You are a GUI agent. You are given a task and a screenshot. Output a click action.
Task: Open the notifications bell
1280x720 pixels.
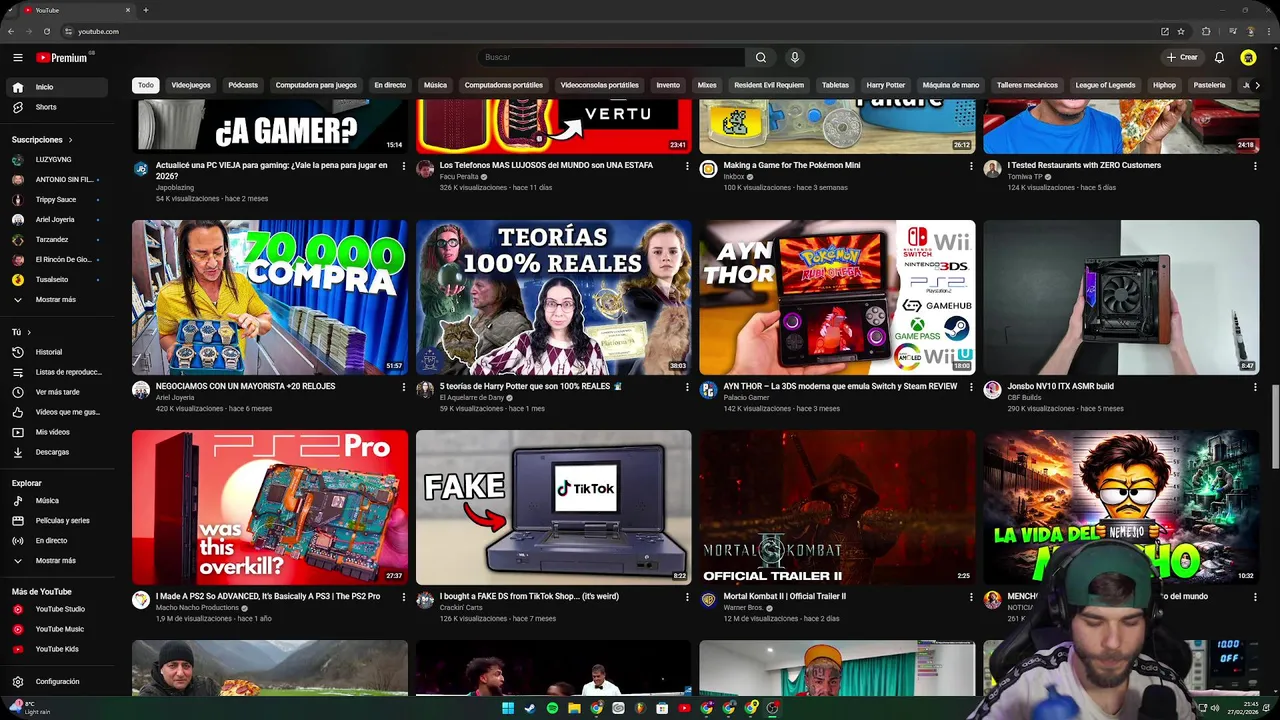click(1219, 58)
